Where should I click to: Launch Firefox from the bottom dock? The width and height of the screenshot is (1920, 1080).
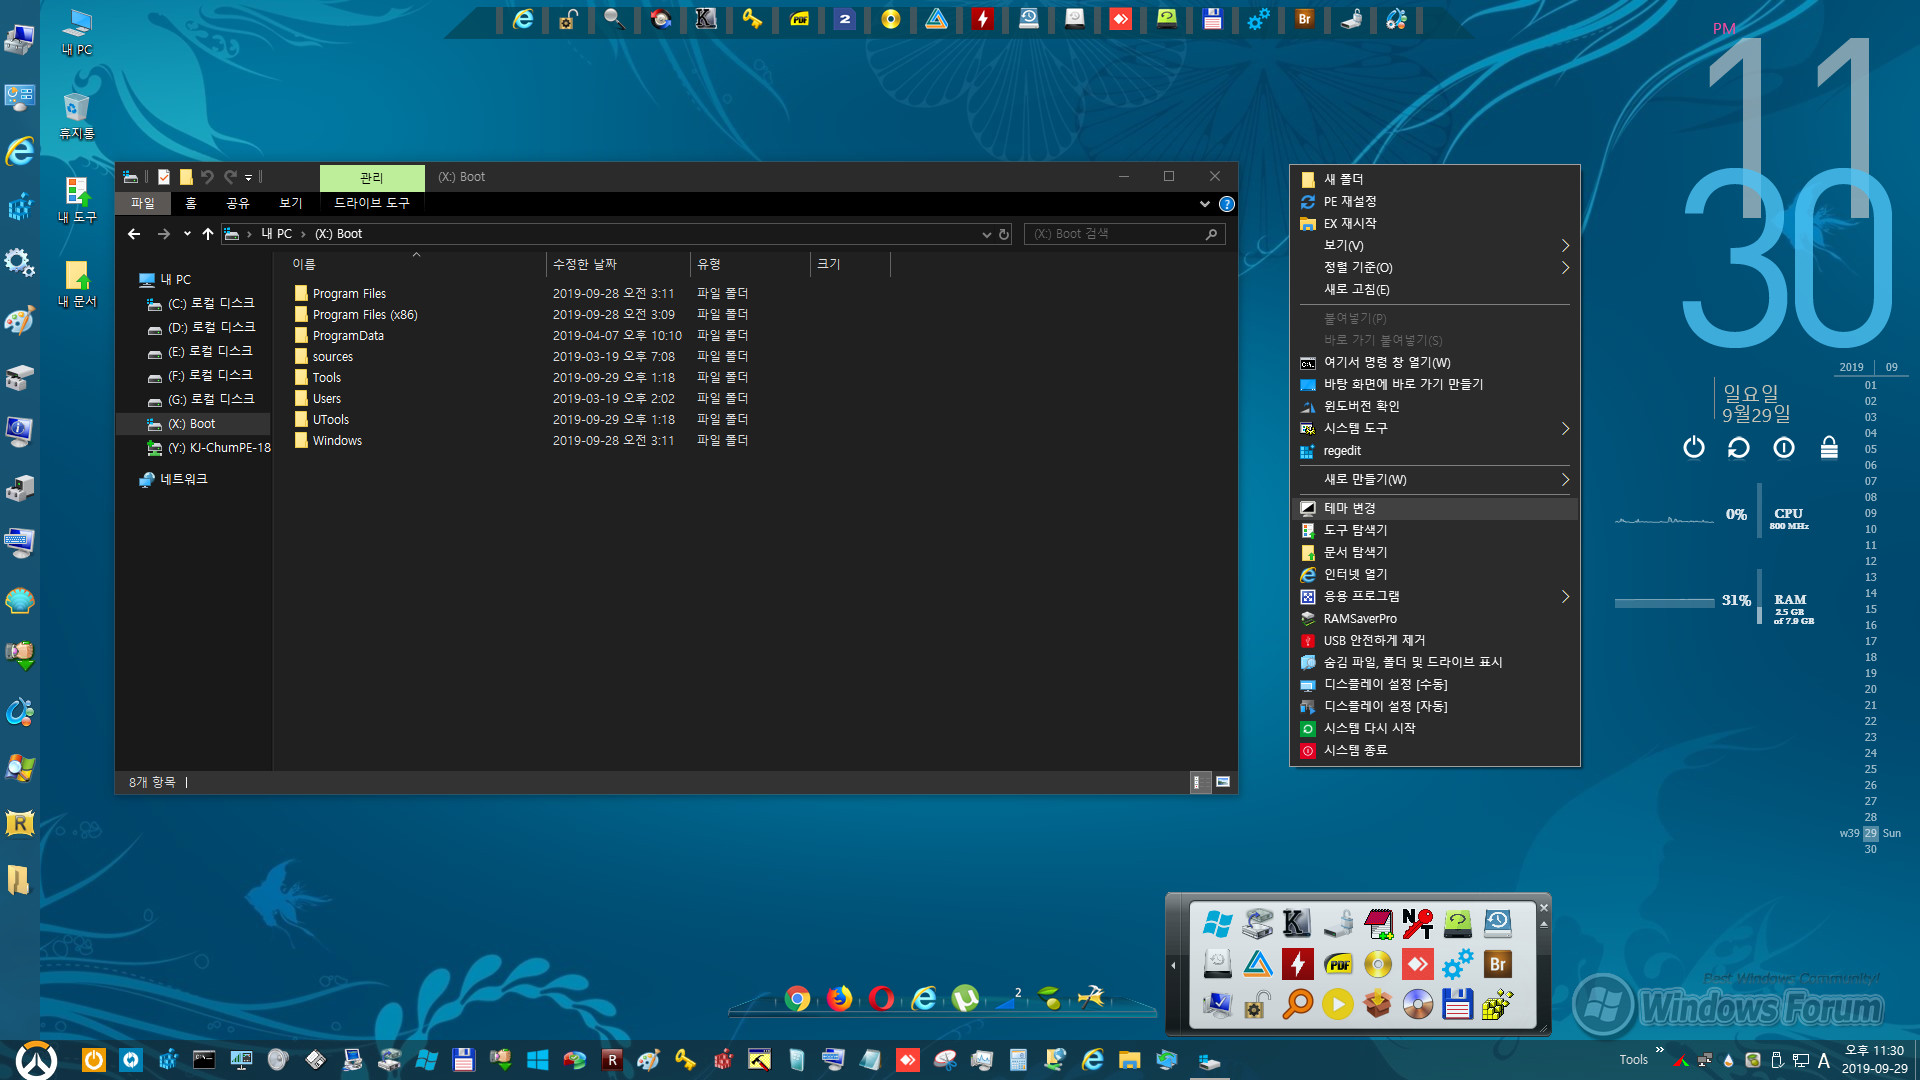(x=840, y=998)
